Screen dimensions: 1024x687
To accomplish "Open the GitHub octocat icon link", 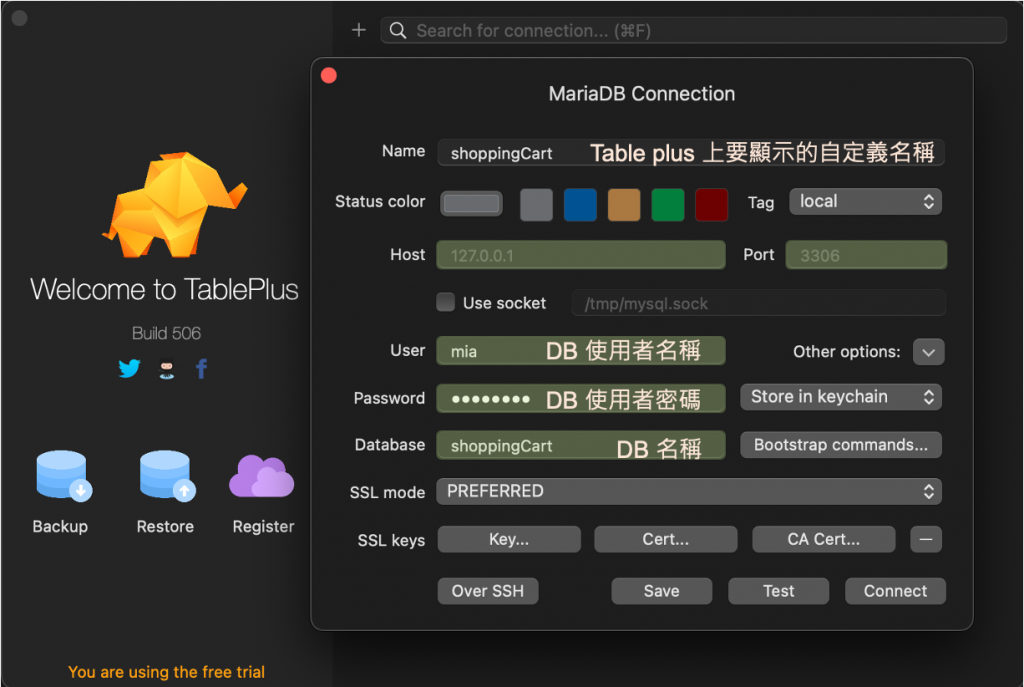I will click(x=167, y=370).
